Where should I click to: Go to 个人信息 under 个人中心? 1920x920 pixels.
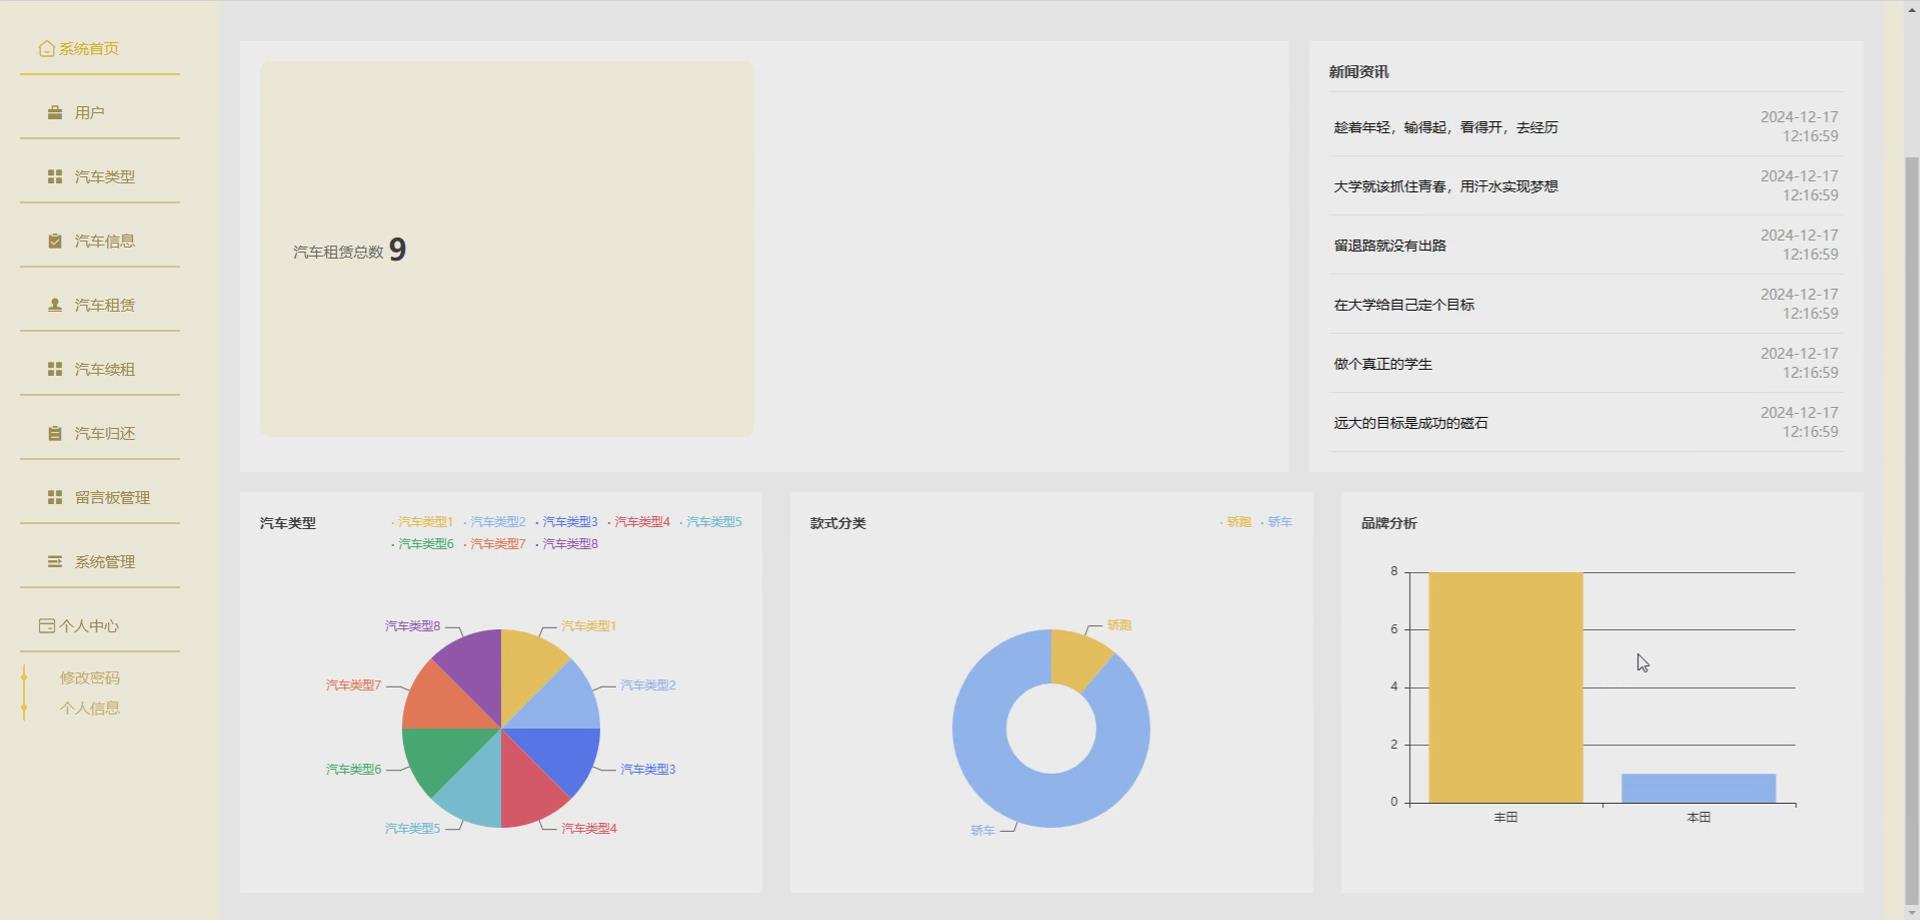90,708
